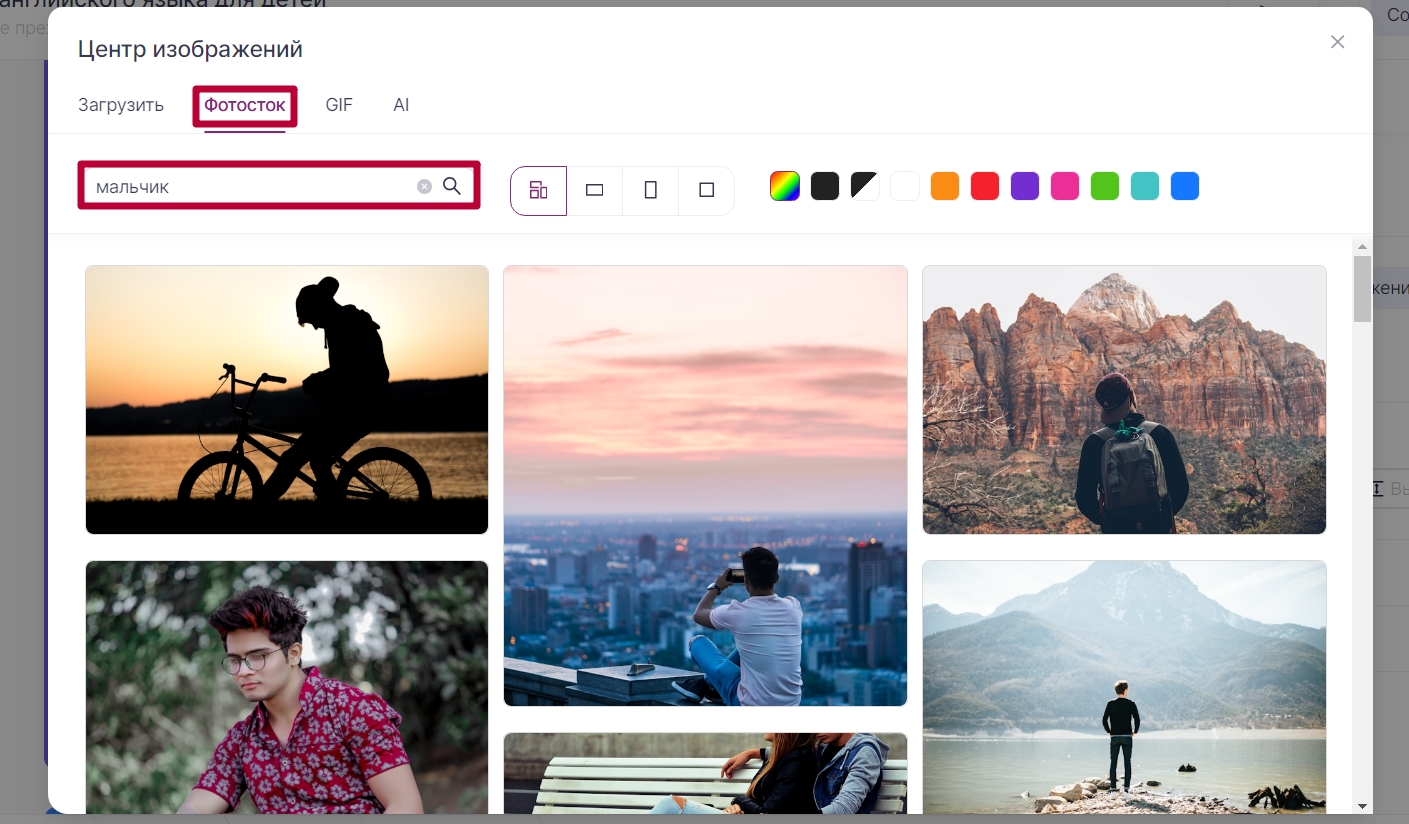Close the Центр изображений dialog
Image resolution: width=1409 pixels, height=824 pixels.
click(x=1338, y=42)
